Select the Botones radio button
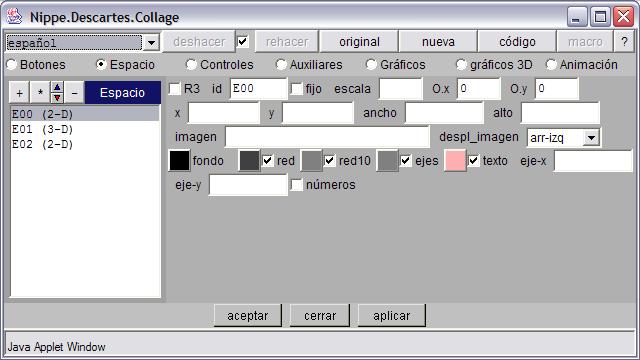This screenshot has width=640, height=360. point(11,64)
